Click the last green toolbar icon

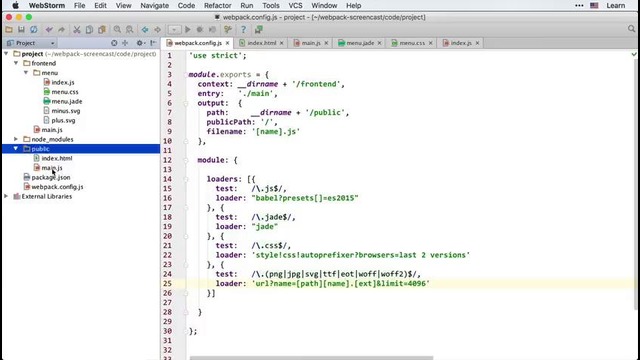(258, 29)
